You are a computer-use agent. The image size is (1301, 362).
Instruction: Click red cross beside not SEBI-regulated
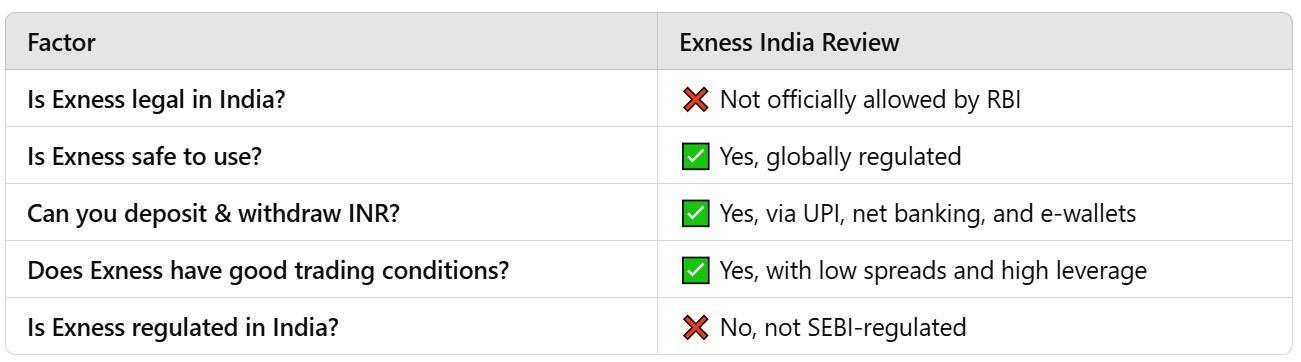pyautogui.click(x=696, y=326)
